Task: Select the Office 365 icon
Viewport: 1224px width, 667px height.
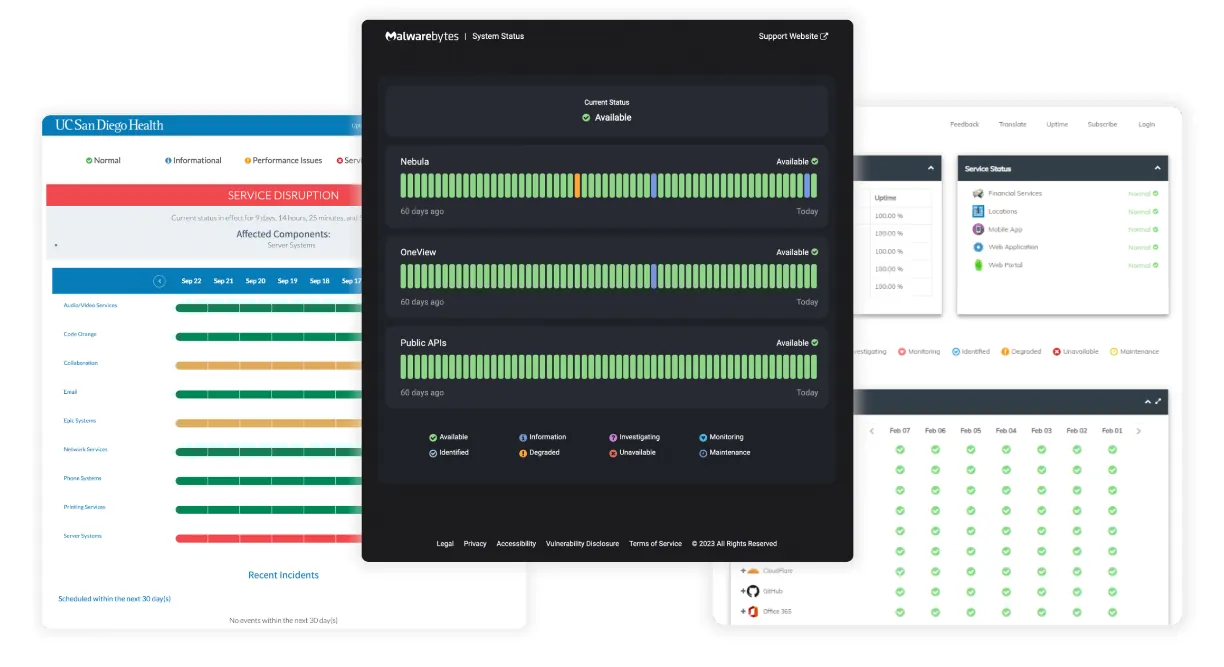Action: coord(754,611)
